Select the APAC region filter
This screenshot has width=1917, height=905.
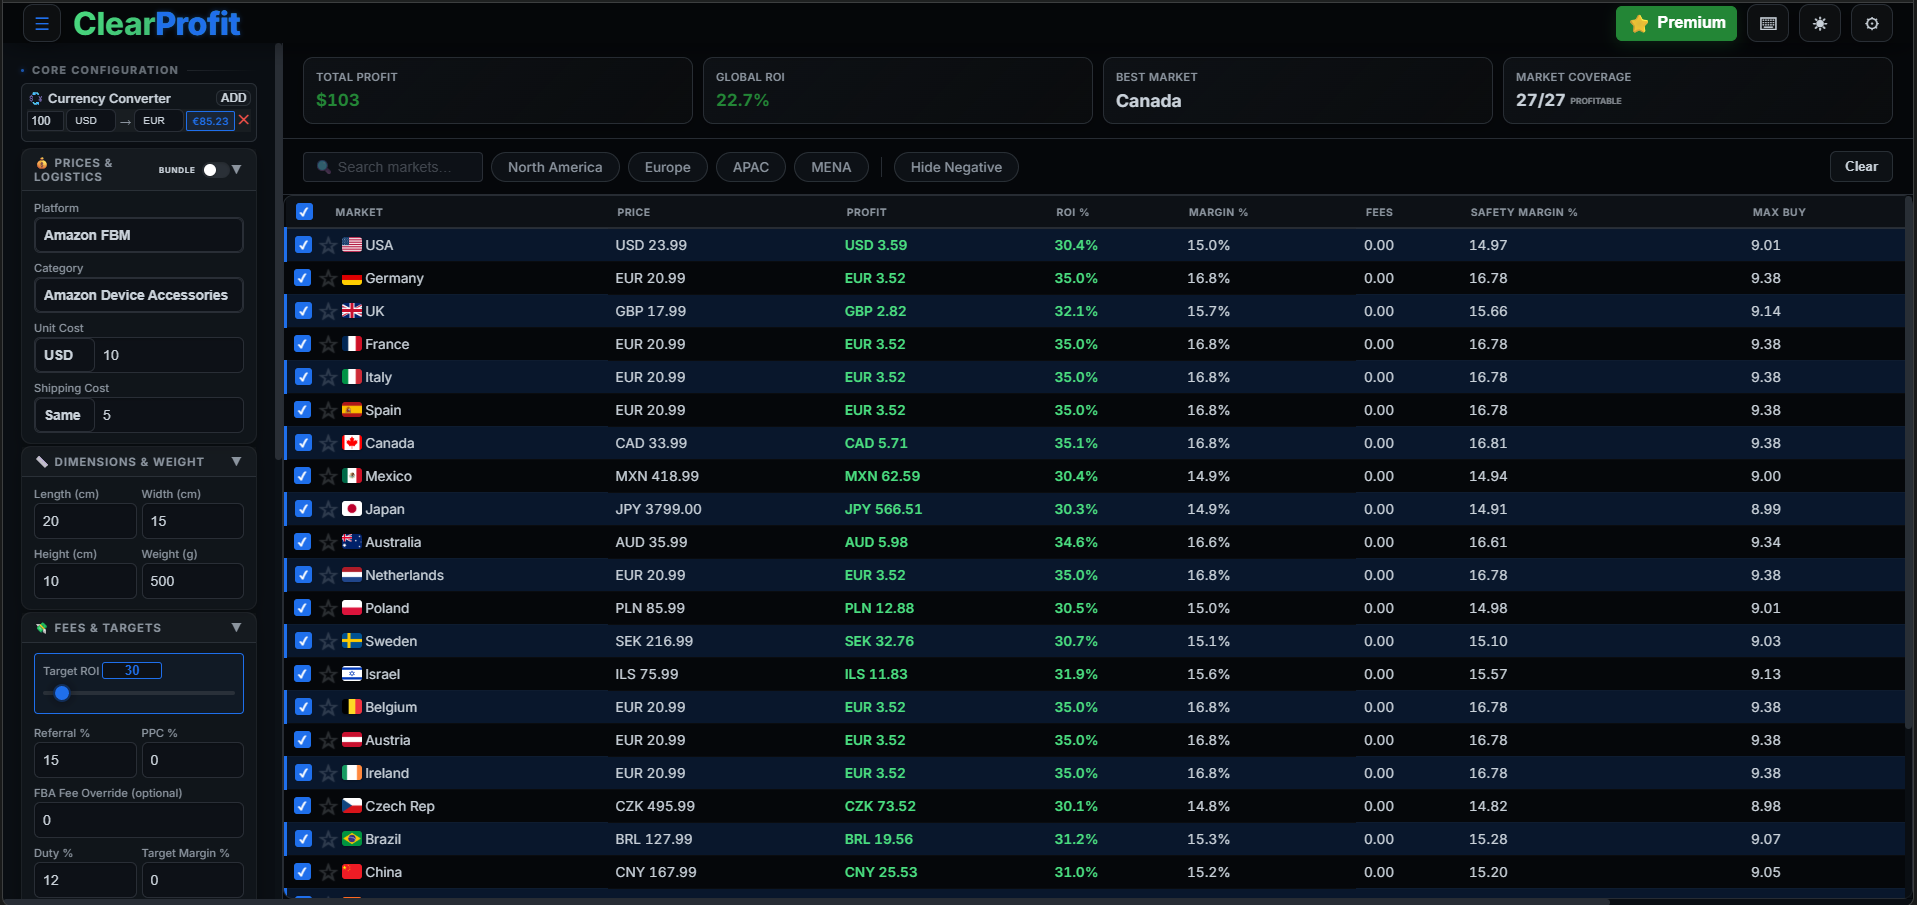coord(750,167)
